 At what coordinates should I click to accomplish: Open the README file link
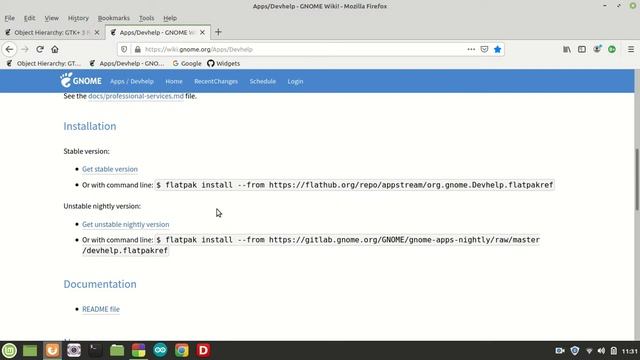(101, 309)
